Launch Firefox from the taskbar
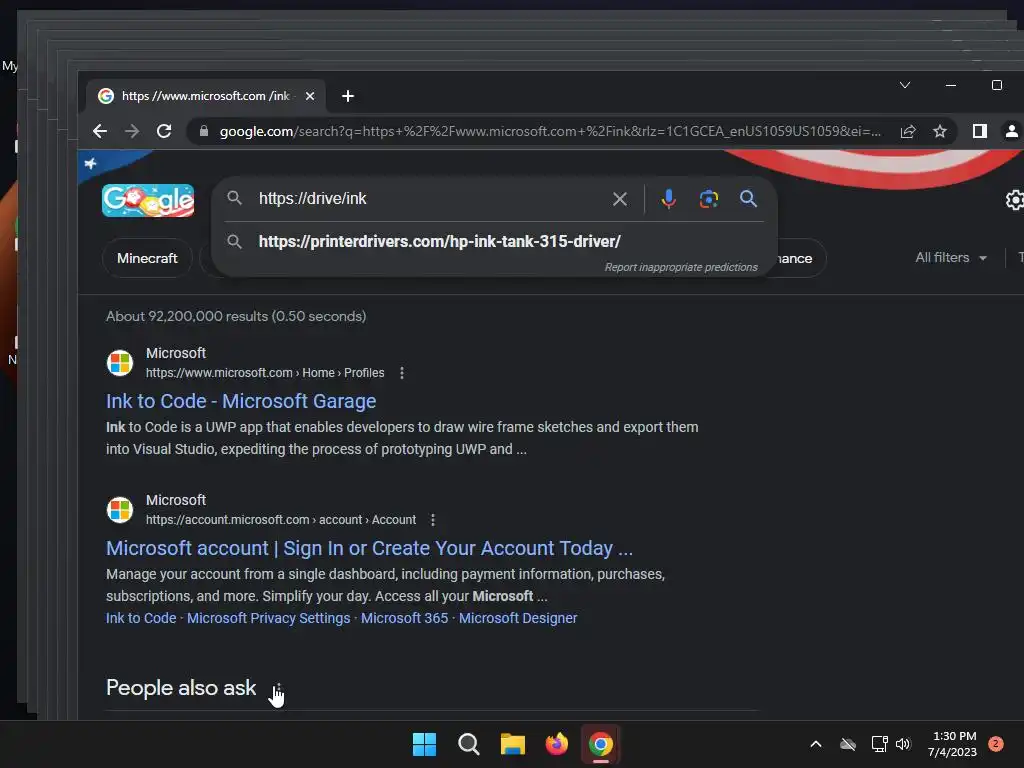This screenshot has height=768, width=1024. (x=556, y=744)
